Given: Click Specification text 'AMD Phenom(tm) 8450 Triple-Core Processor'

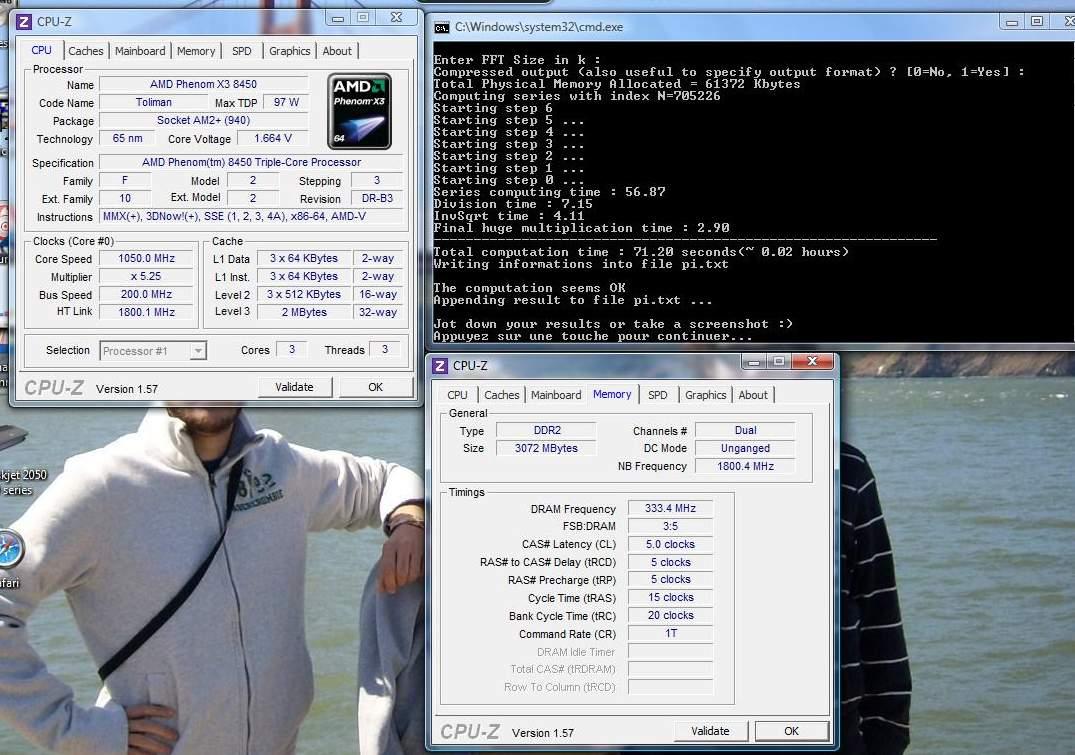Looking at the screenshot, I should pos(251,163).
